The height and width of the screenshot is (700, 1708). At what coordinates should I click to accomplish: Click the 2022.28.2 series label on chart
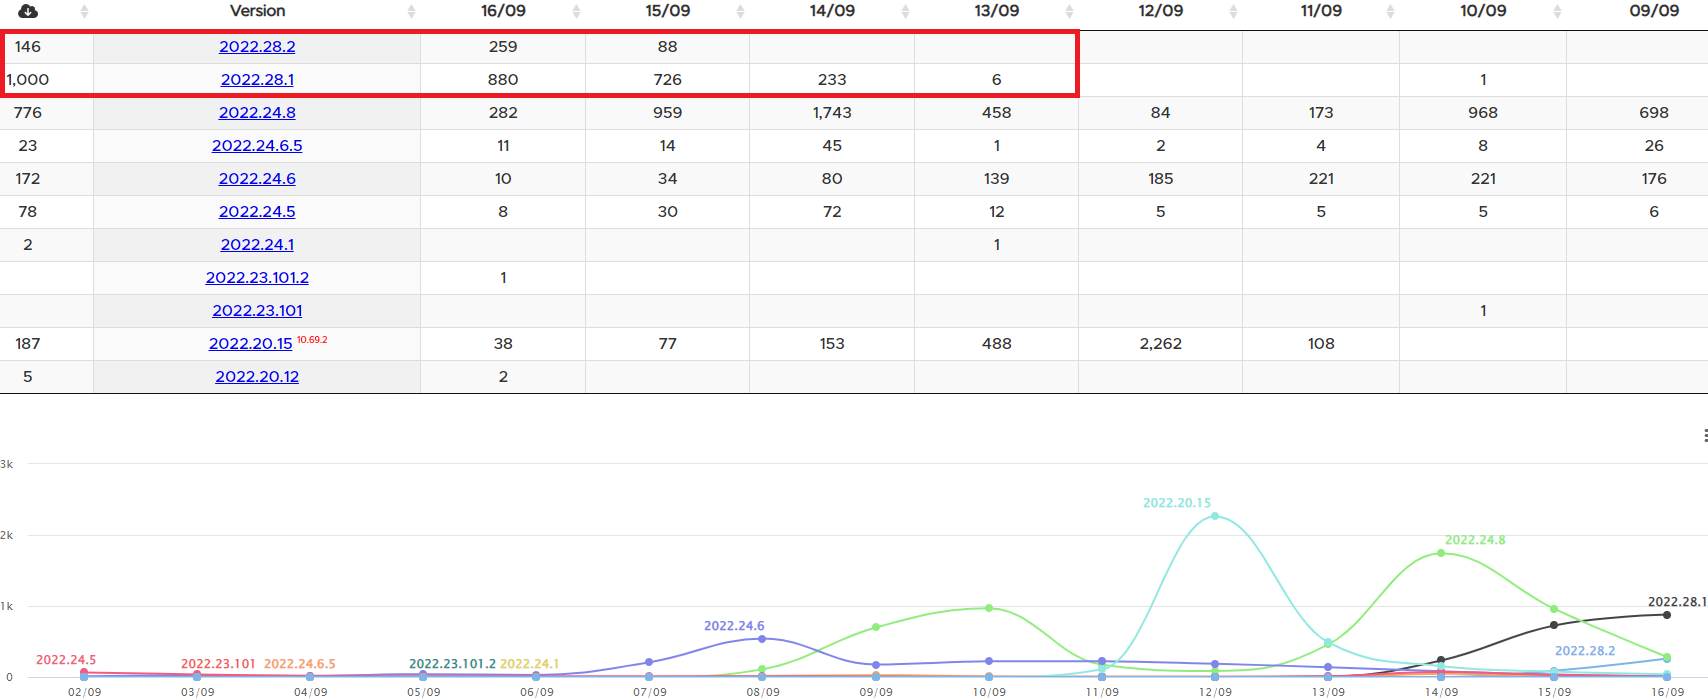[1585, 651]
